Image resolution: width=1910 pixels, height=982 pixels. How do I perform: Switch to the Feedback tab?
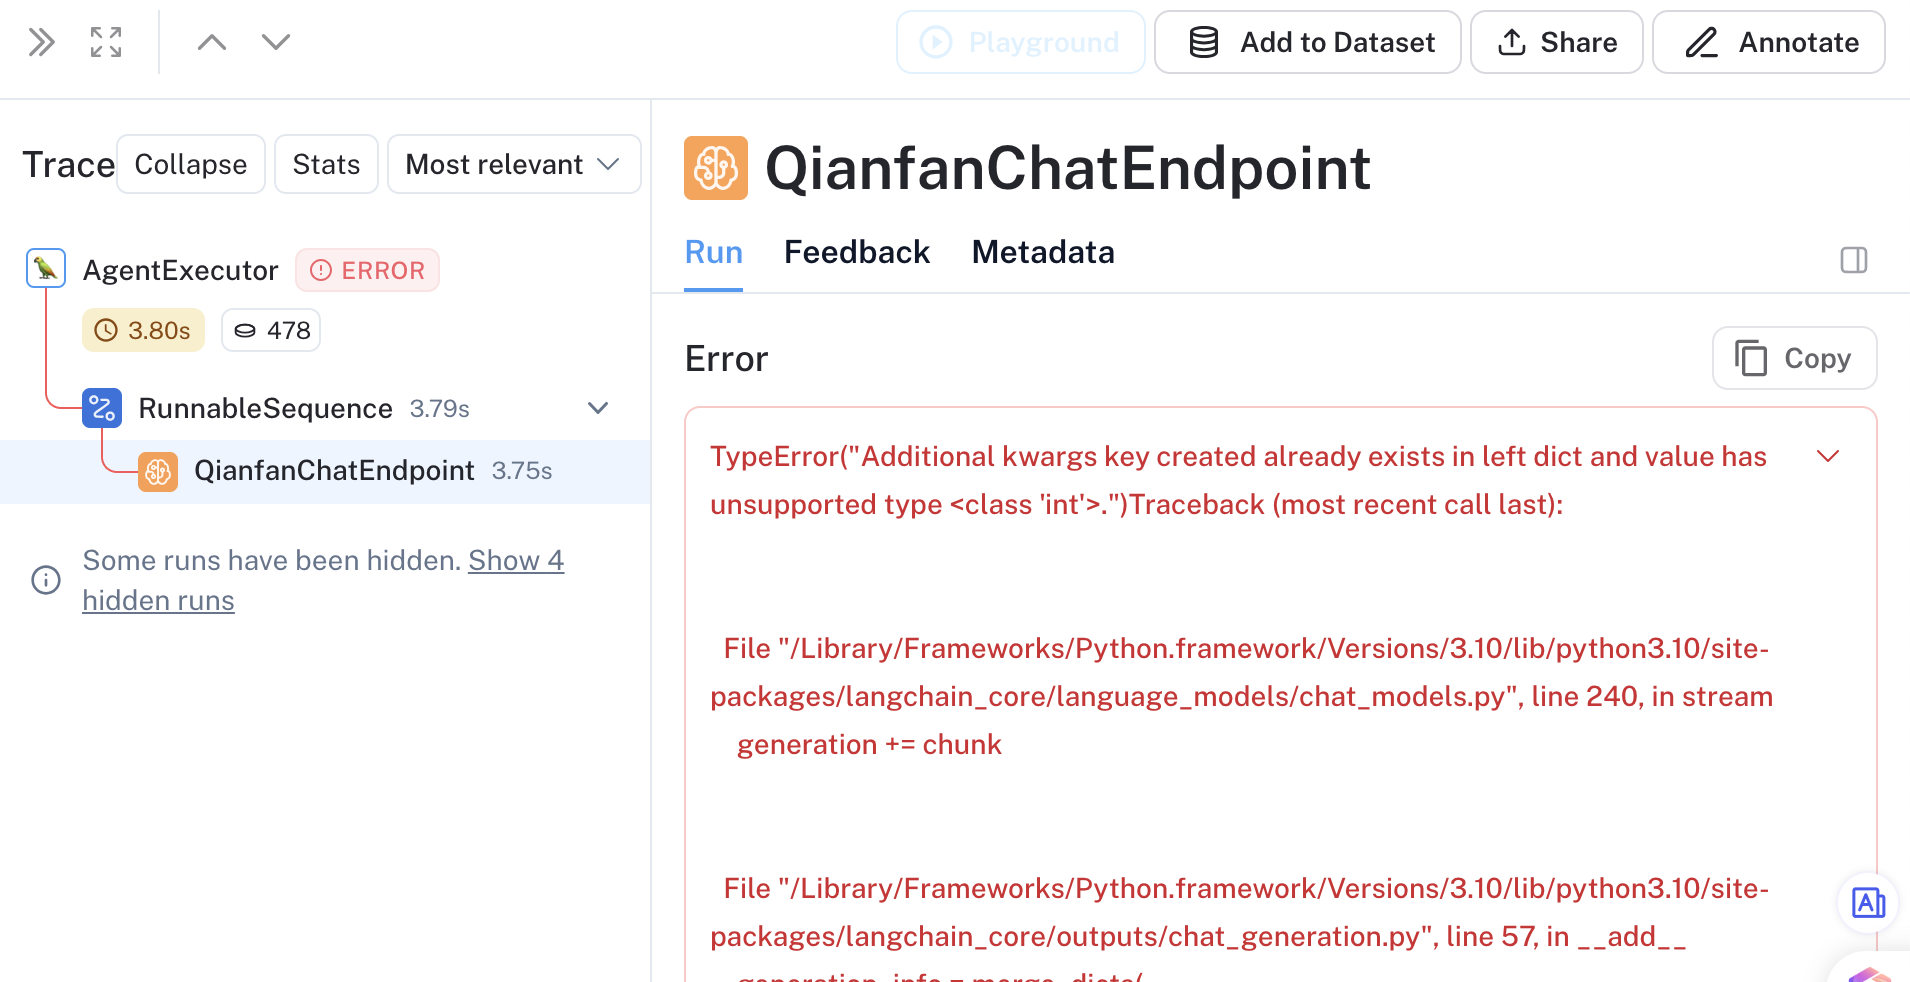point(857,252)
